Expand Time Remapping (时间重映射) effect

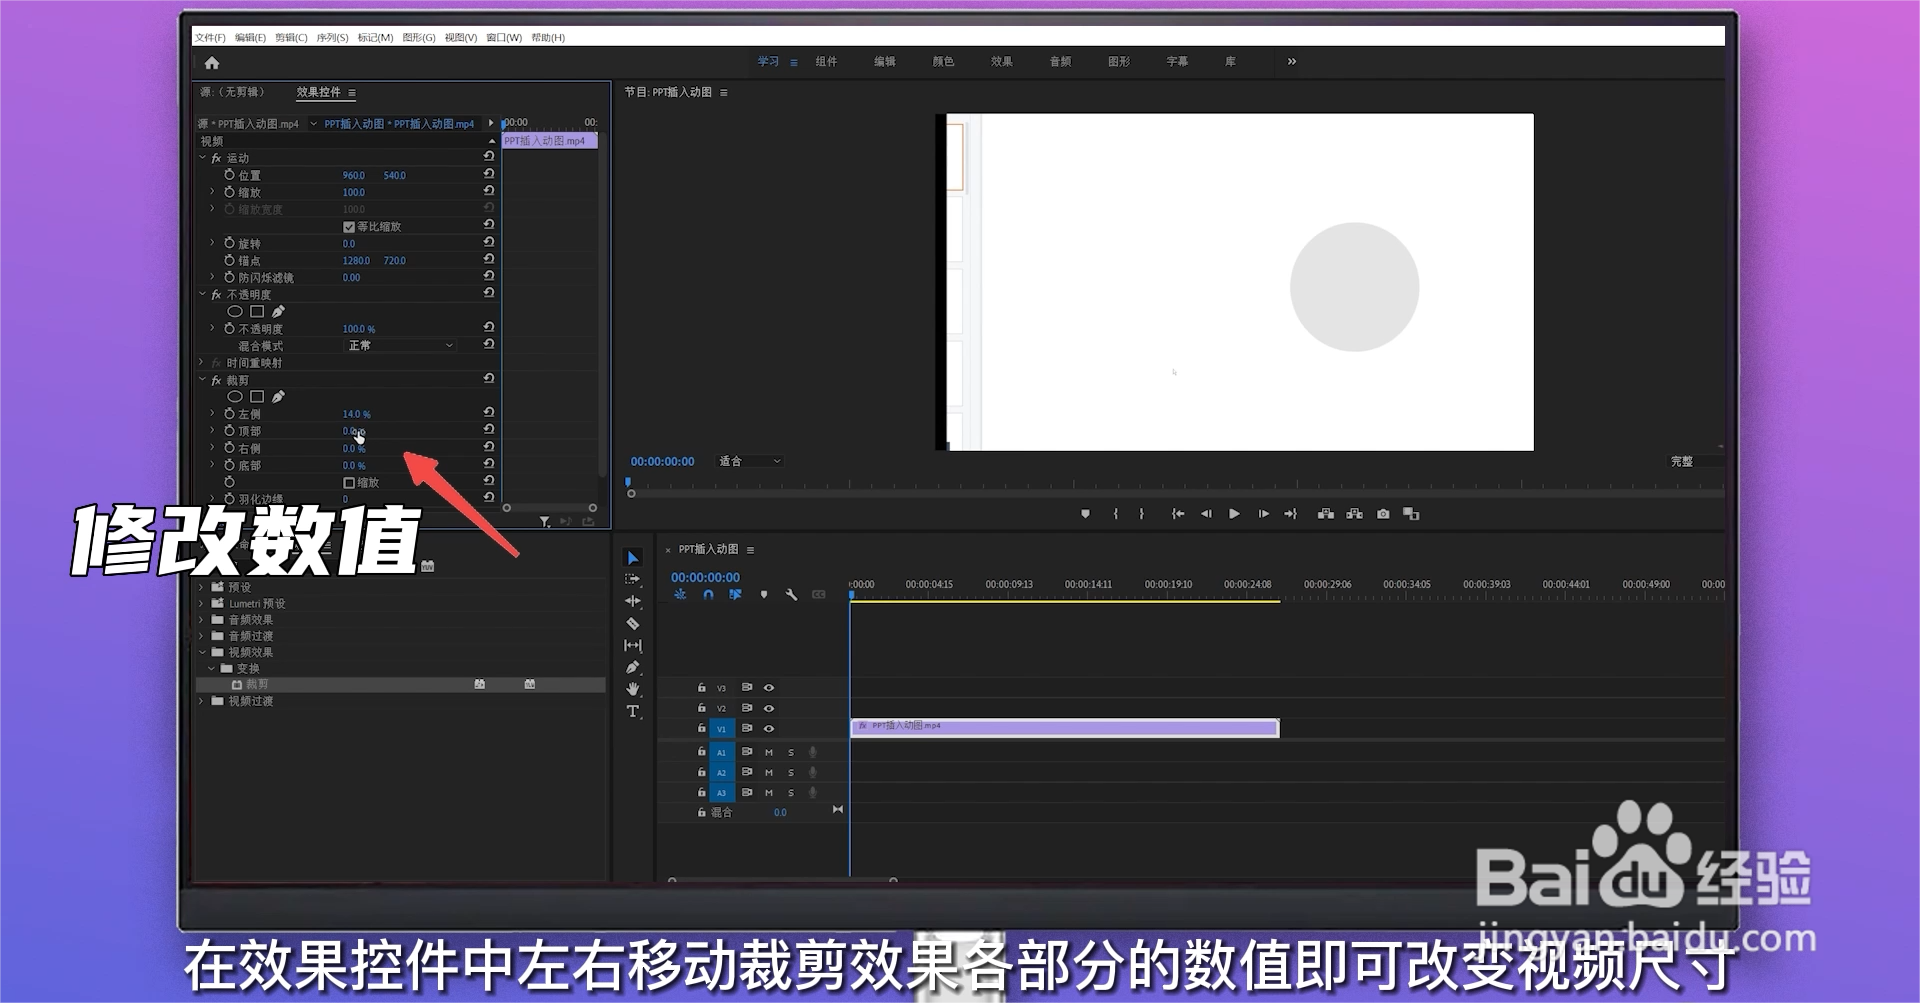pos(202,363)
